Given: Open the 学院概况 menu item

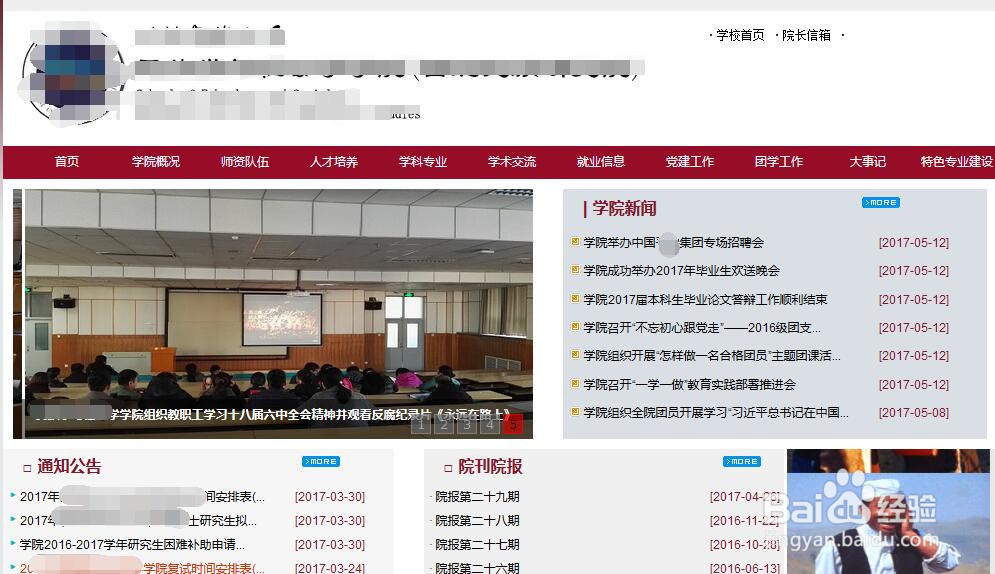Looking at the screenshot, I should 155,162.
